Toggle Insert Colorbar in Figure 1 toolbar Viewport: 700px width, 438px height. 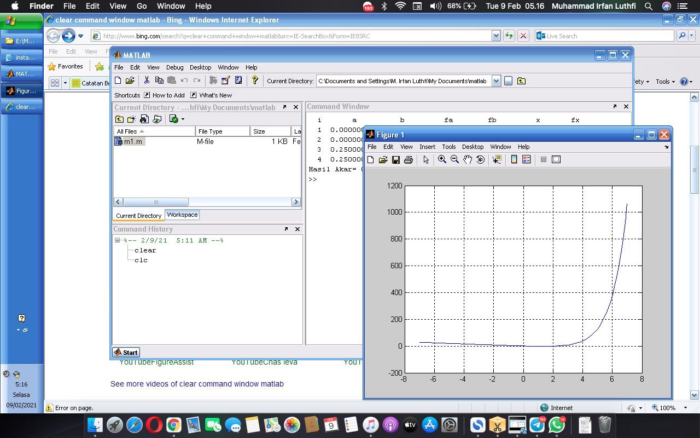(514, 160)
